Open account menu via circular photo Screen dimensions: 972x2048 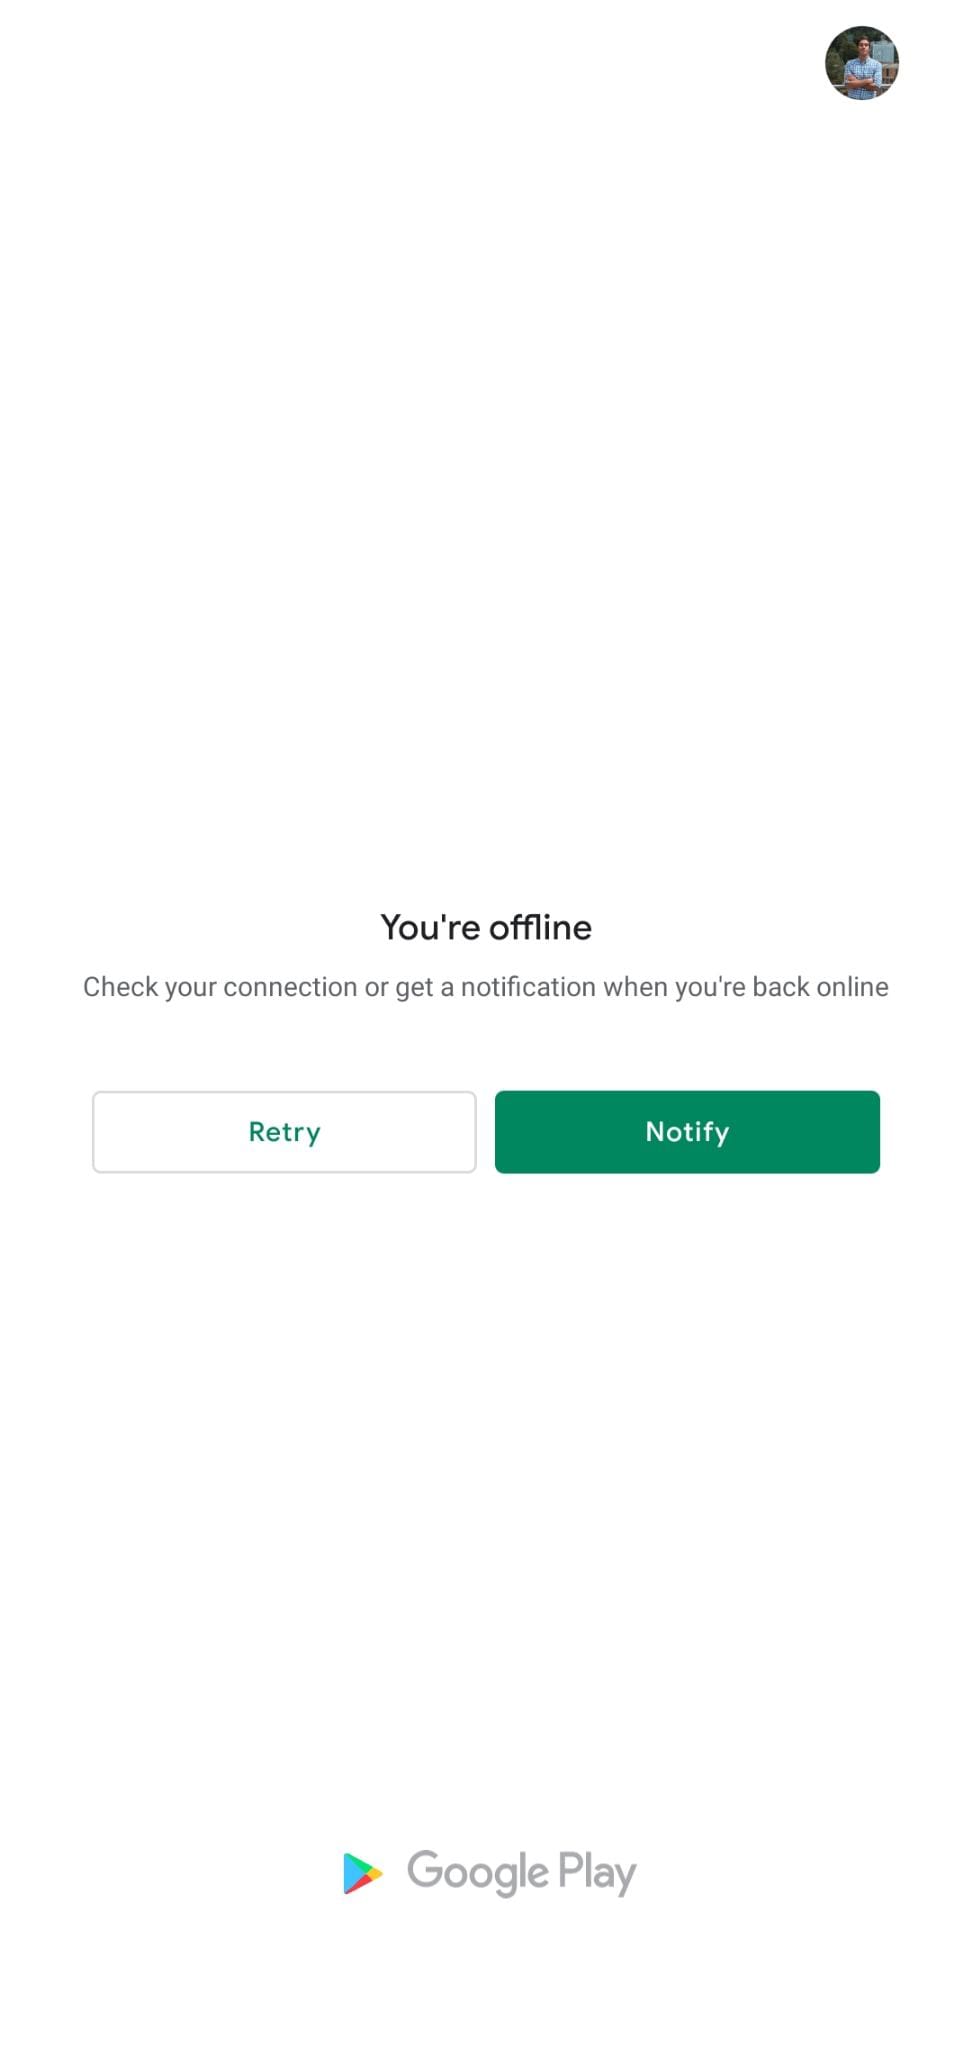point(861,63)
